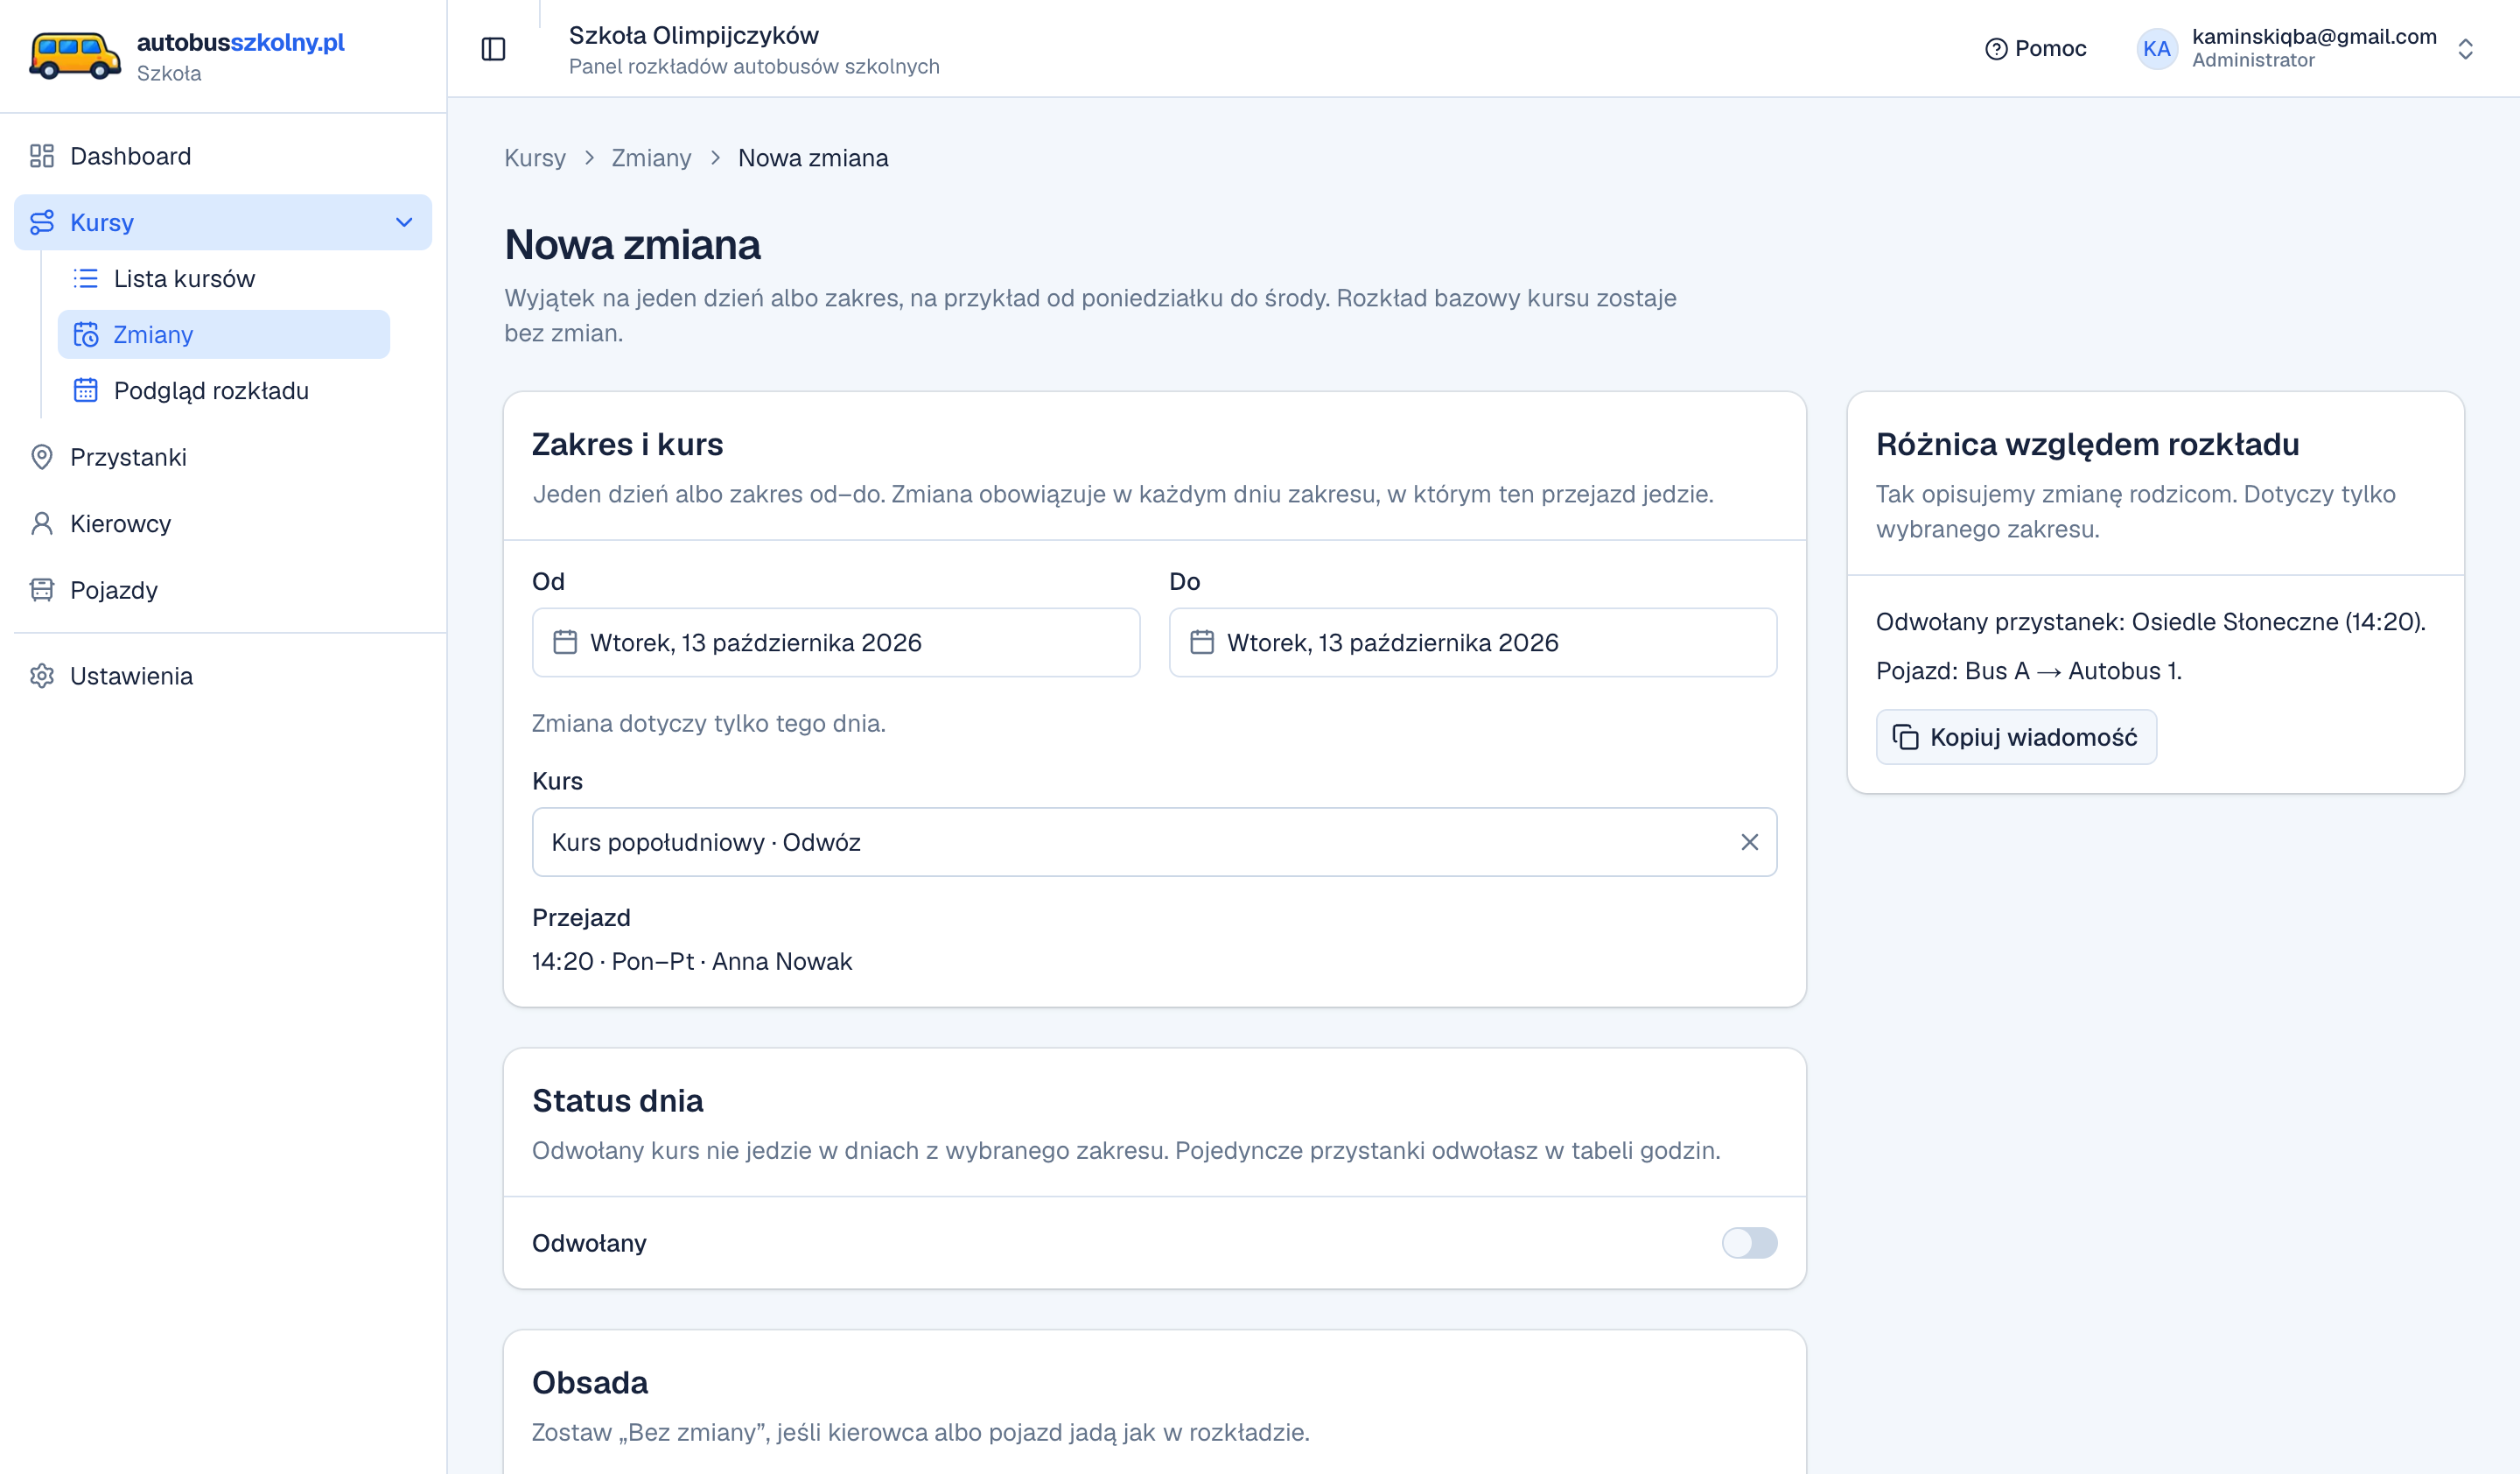The width and height of the screenshot is (2520, 1474).
Task: Click the Kierowcy person icon
Action: point(42,523)
